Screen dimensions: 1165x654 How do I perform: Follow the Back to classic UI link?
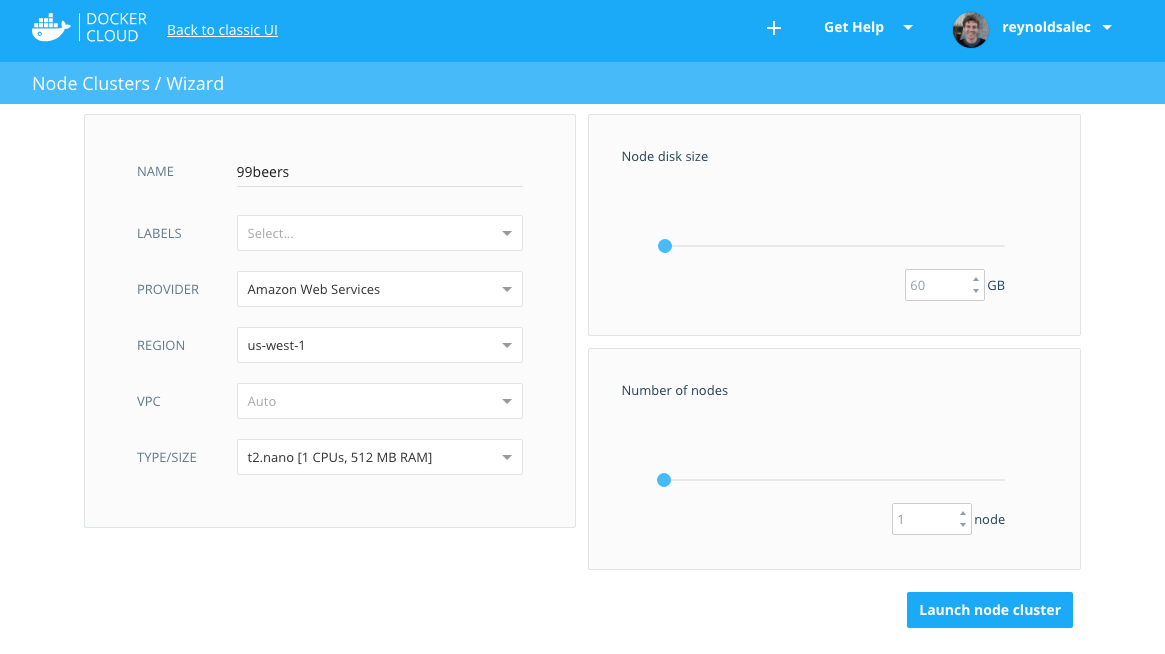(222, 30)
